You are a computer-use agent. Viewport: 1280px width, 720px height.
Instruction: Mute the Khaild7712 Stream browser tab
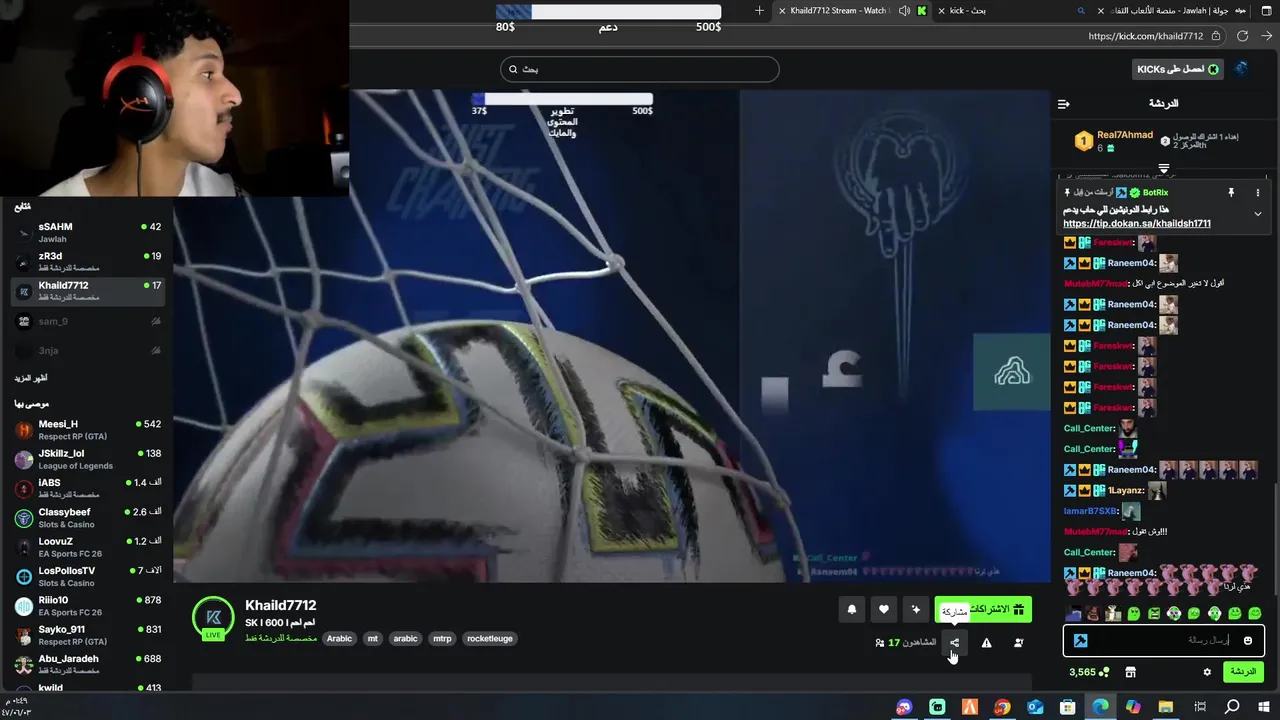coord(904,10)
